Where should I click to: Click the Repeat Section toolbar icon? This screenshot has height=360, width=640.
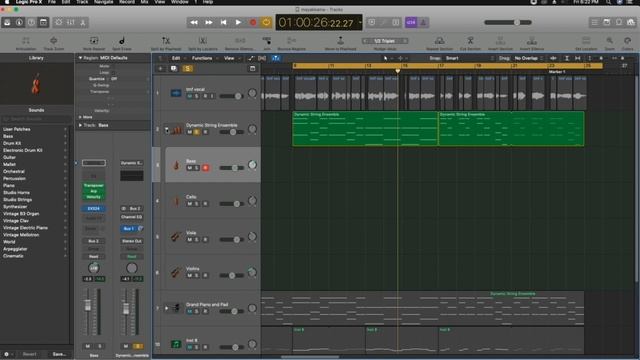coord(440,40)
